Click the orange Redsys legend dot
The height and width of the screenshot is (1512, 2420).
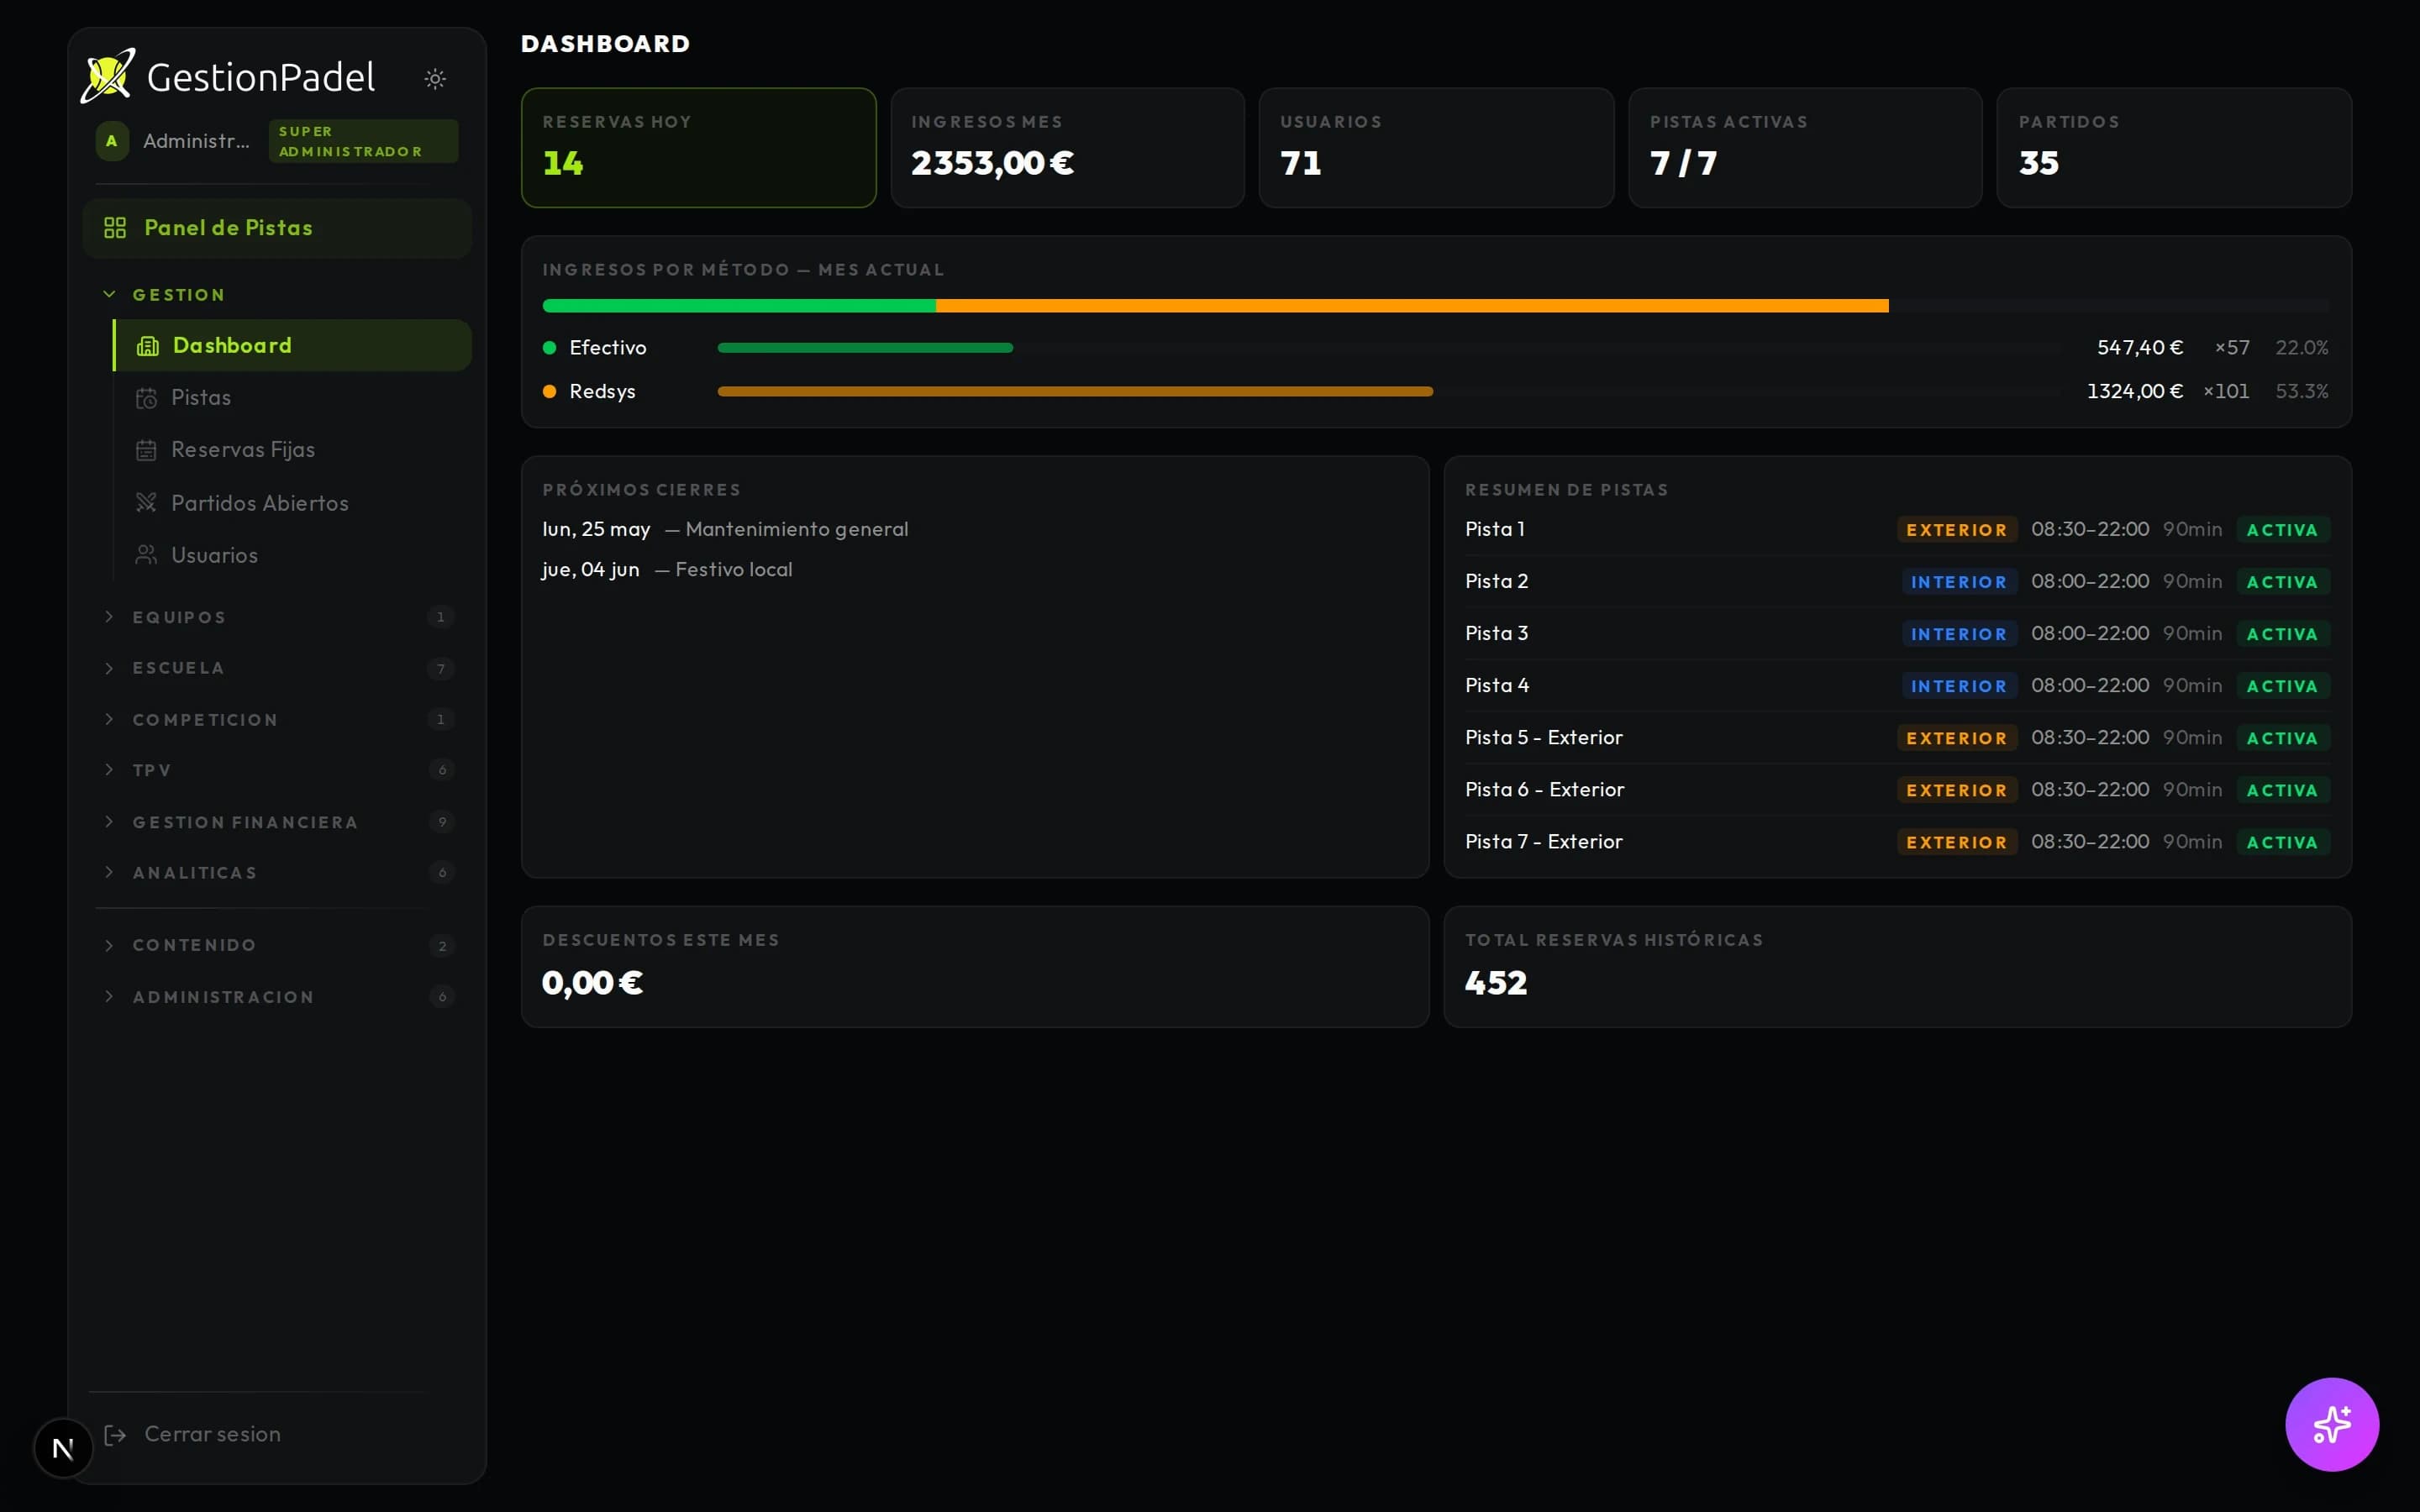point(549,391)
